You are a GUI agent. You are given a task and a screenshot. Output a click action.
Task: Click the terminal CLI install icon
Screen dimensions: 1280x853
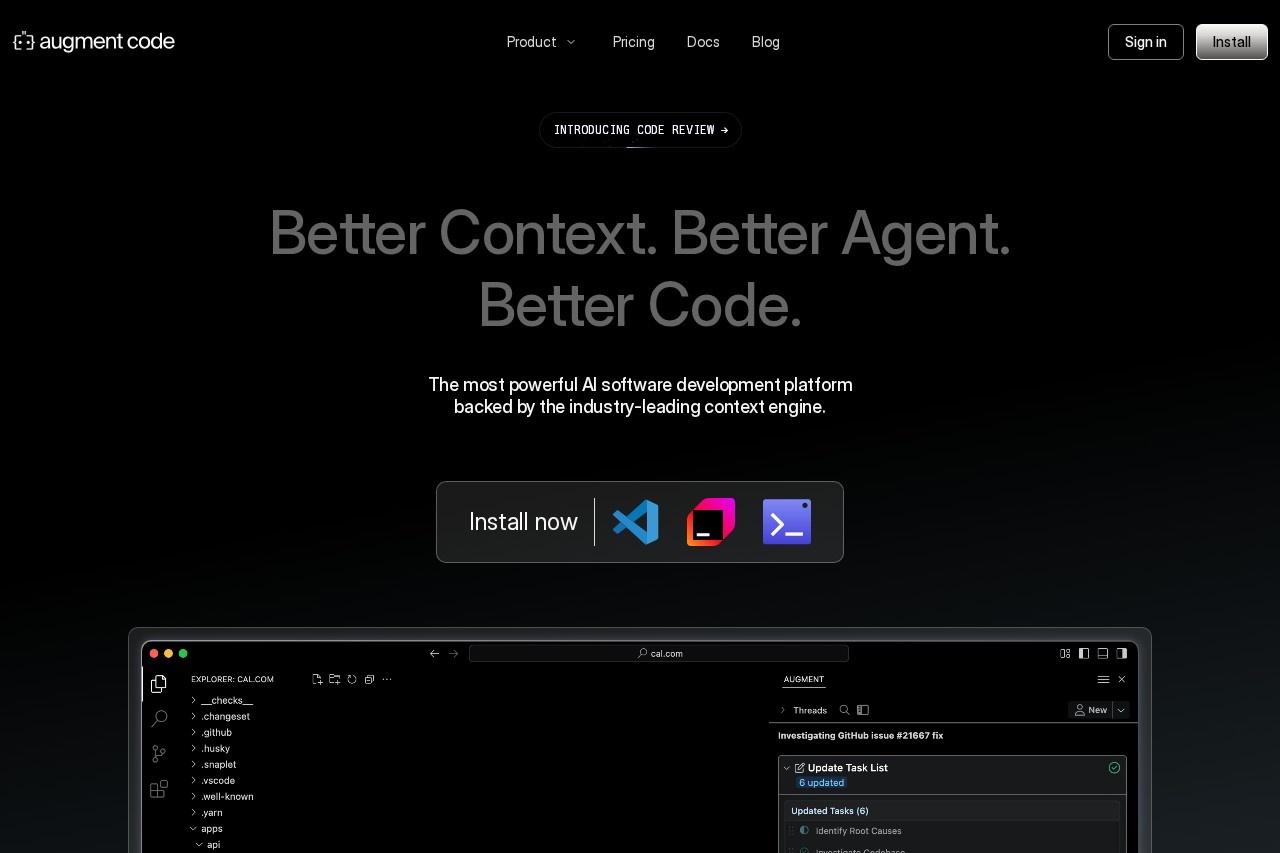[786, 521]
